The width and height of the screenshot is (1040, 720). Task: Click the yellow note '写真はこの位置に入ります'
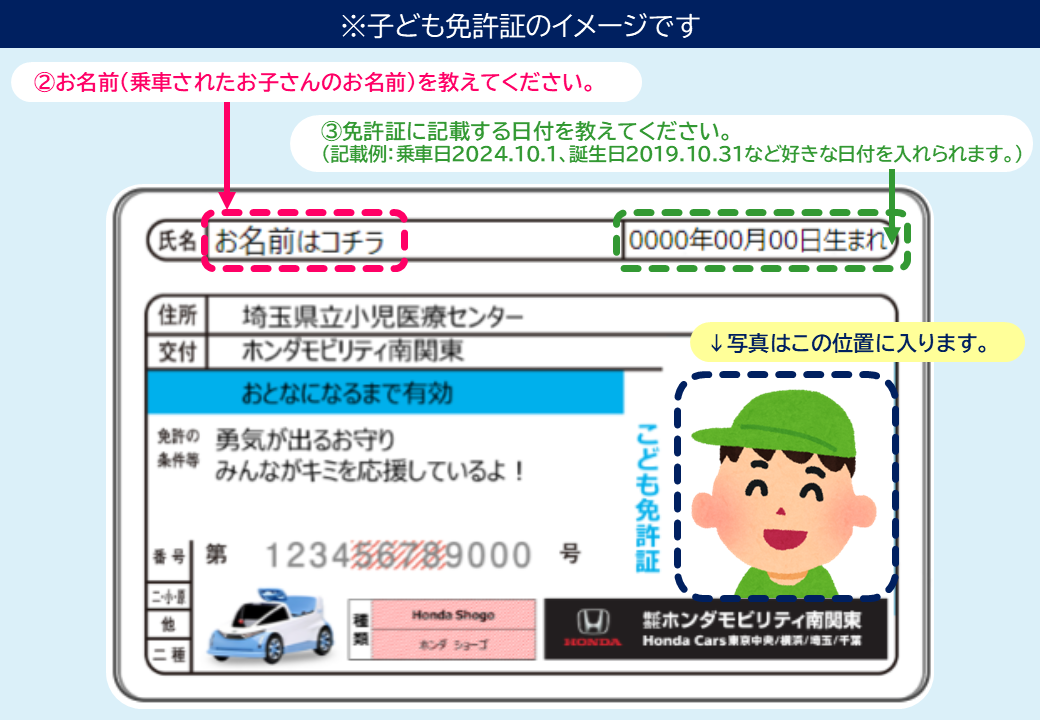coord(849,343)
